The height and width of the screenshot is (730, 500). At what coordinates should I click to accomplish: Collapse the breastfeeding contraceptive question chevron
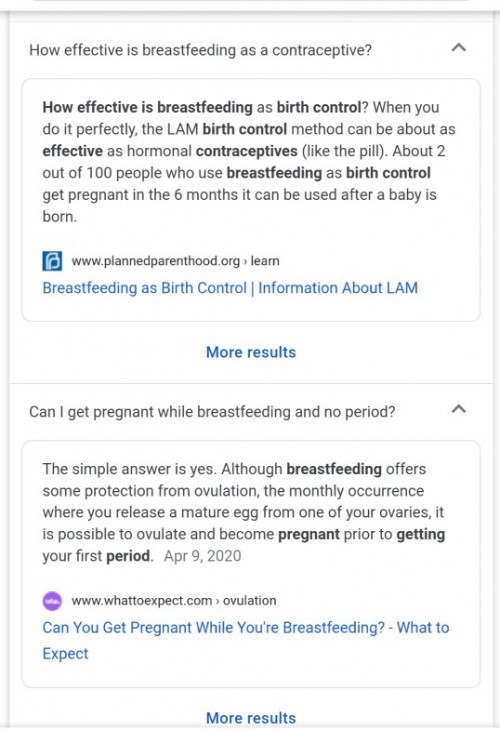[x=459, y=48]
